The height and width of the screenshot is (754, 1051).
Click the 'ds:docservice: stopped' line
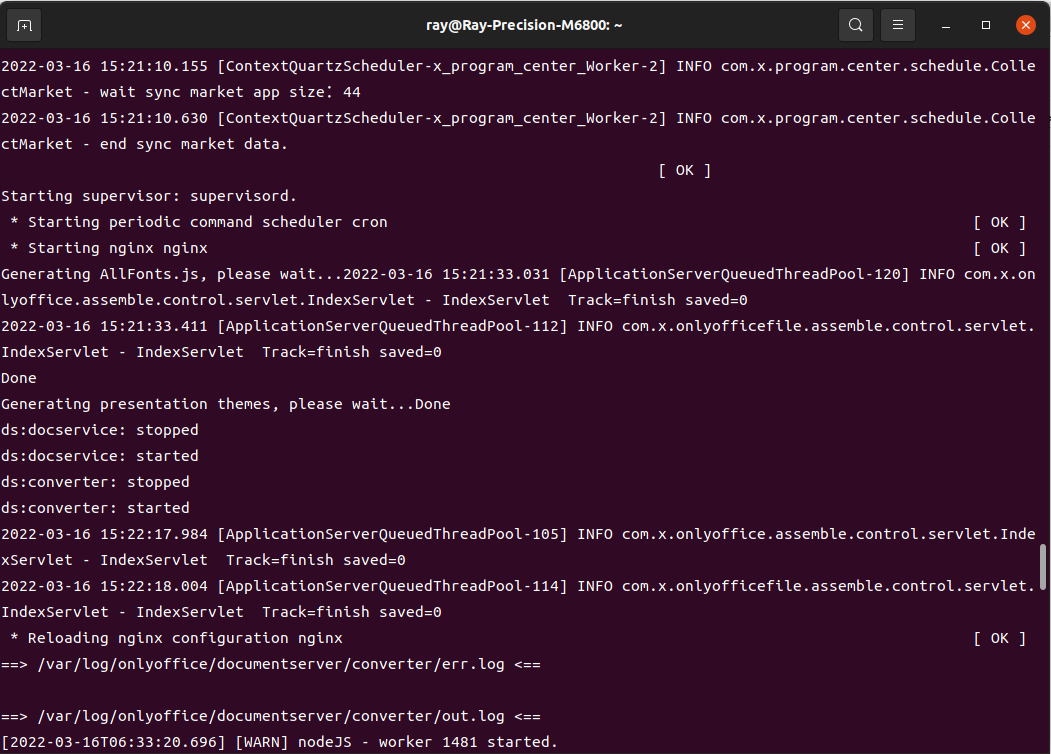[100, 430]
